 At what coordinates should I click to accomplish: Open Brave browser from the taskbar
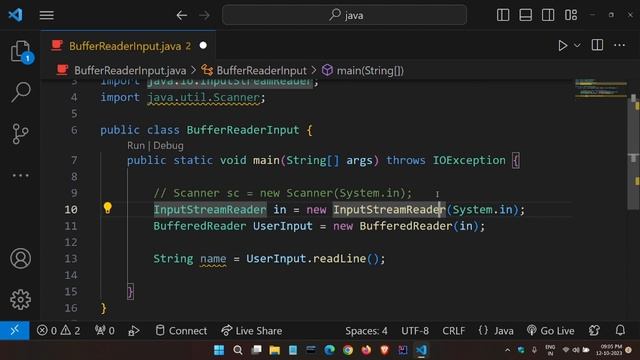click(x=384, y=350)
